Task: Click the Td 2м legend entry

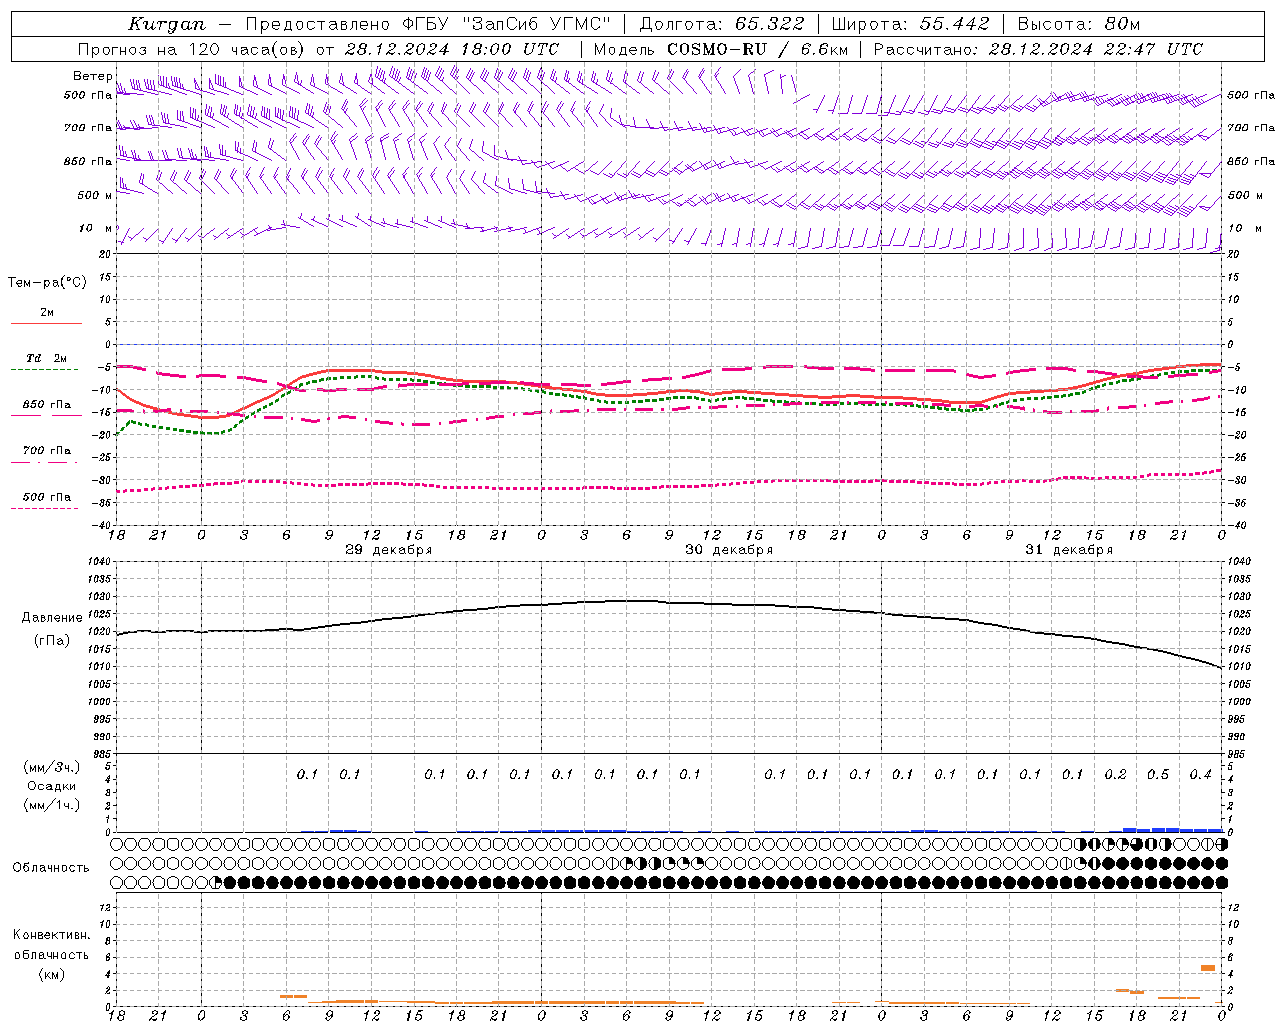Action: tap(47, 358)
